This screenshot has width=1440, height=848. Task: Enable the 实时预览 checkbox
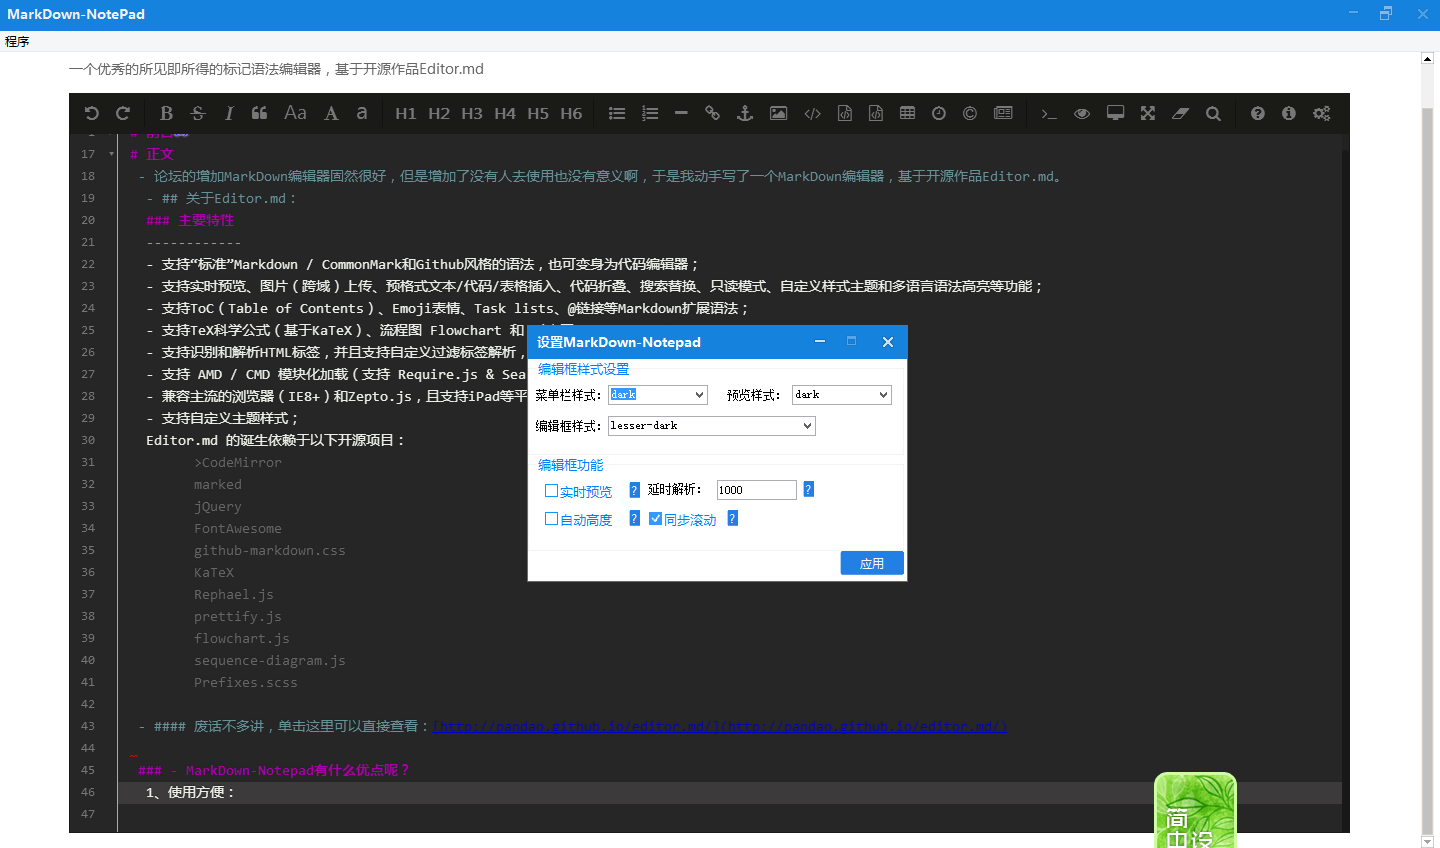click(551, 490)
